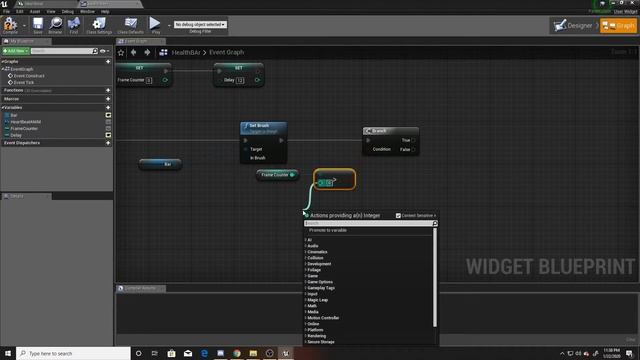
Task: Click the Compile toolbar icon
Action: pyautogui.click(x=10, y=25)
